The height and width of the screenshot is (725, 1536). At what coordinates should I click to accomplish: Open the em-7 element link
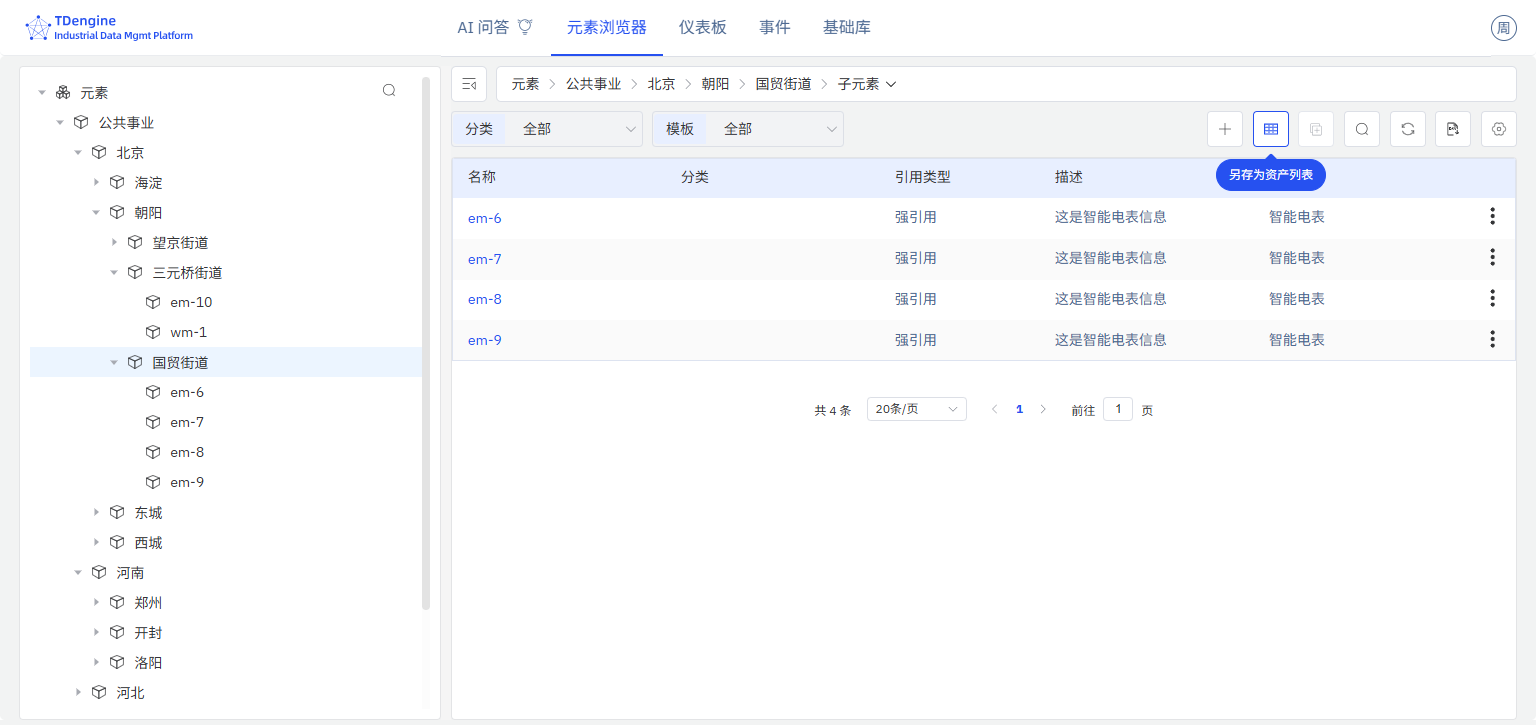point(484,258)
